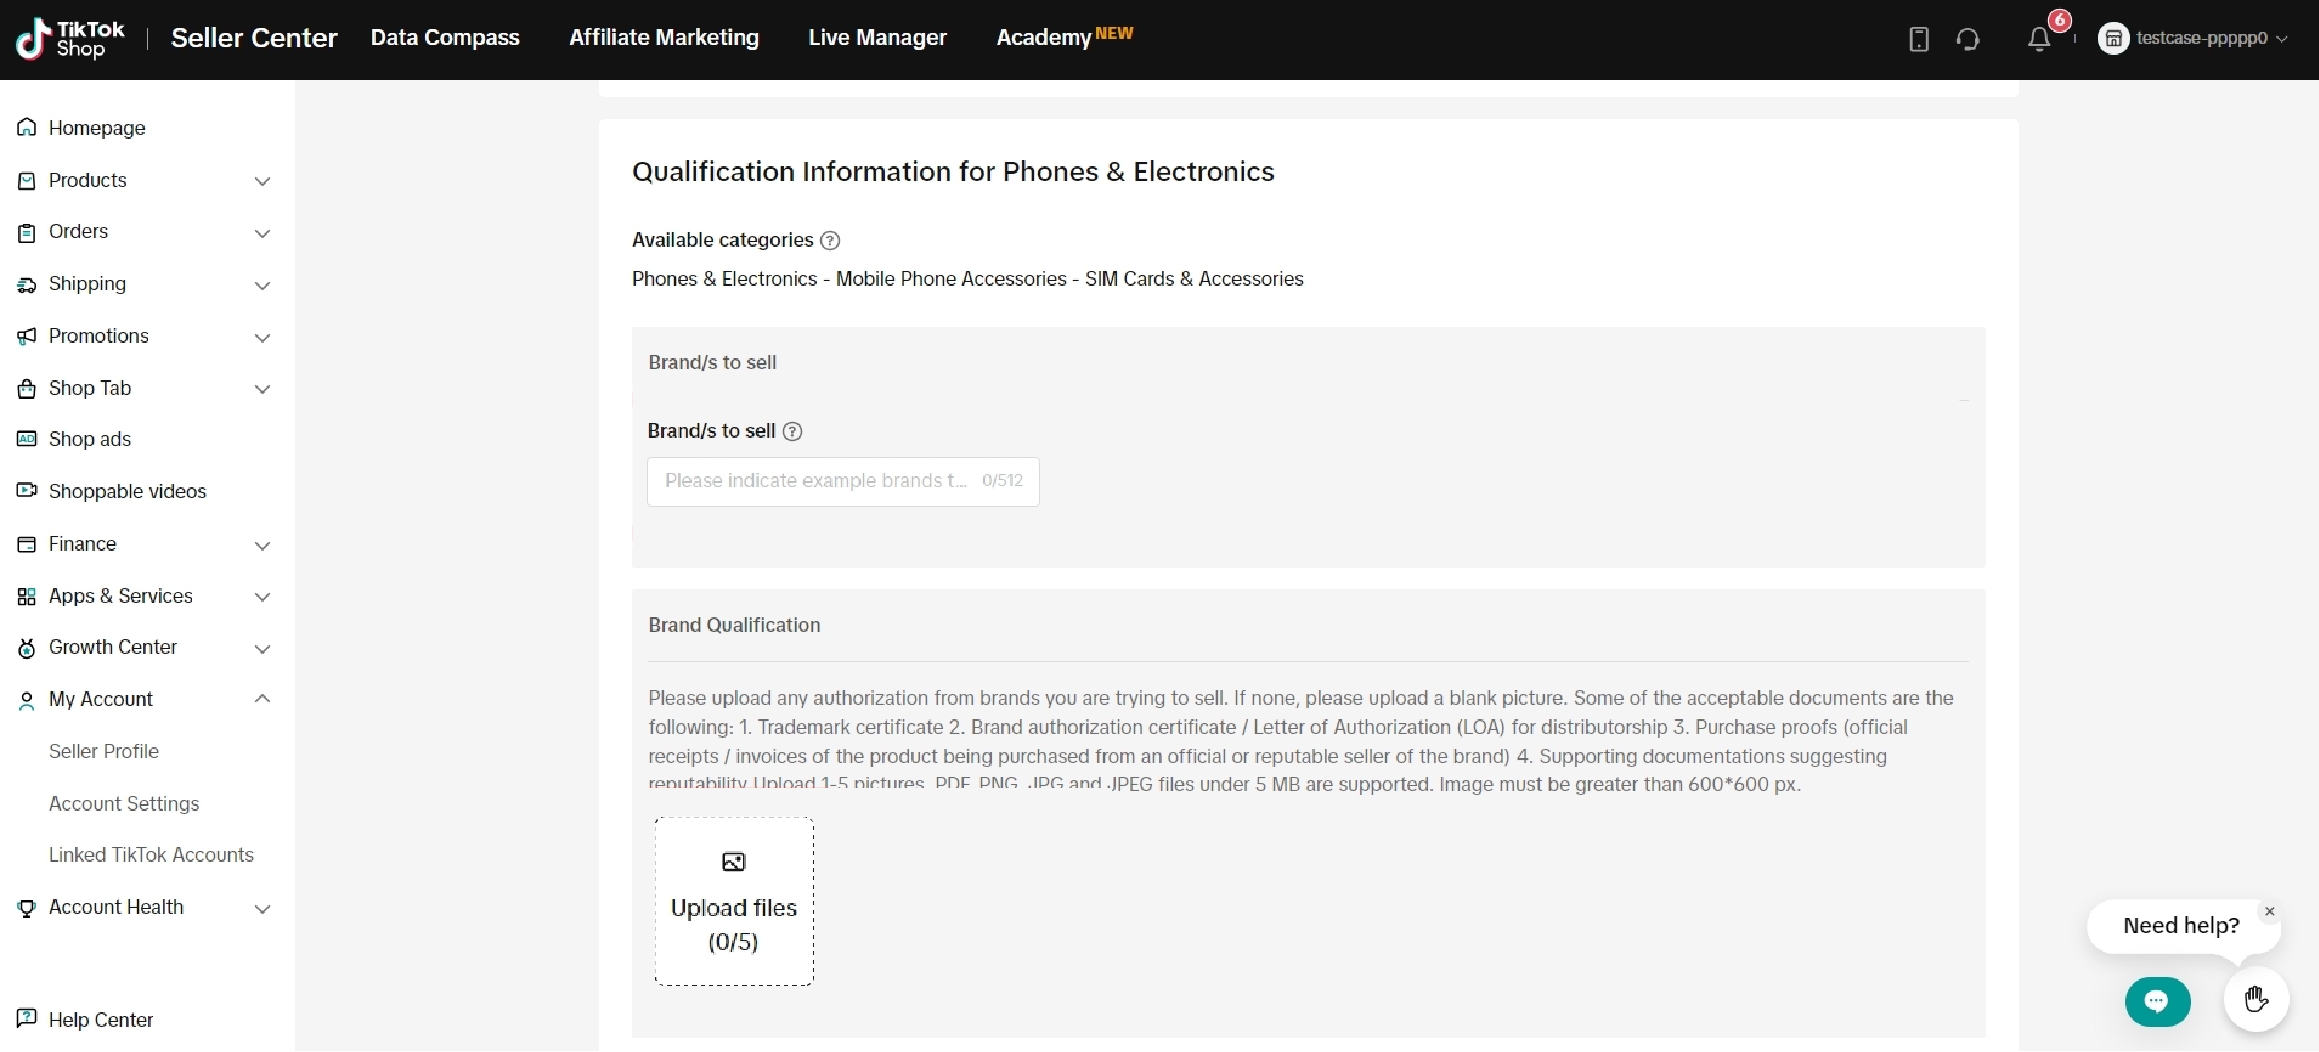Viewport: 2319px width, 1052px height.
Task: Click the help icon beside Available categories
Action: [830, 241]
